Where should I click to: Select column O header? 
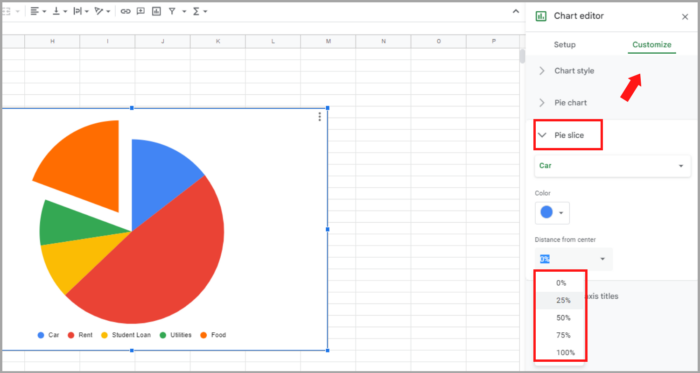coord(438,41)
